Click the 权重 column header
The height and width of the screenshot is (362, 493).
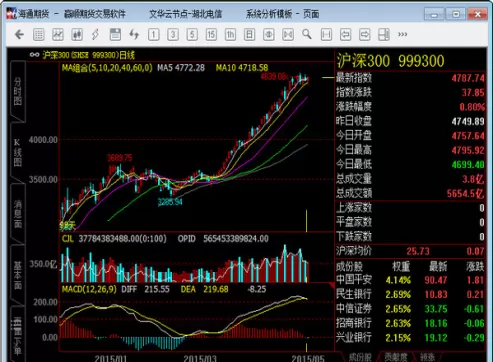[x=401, y=266]
